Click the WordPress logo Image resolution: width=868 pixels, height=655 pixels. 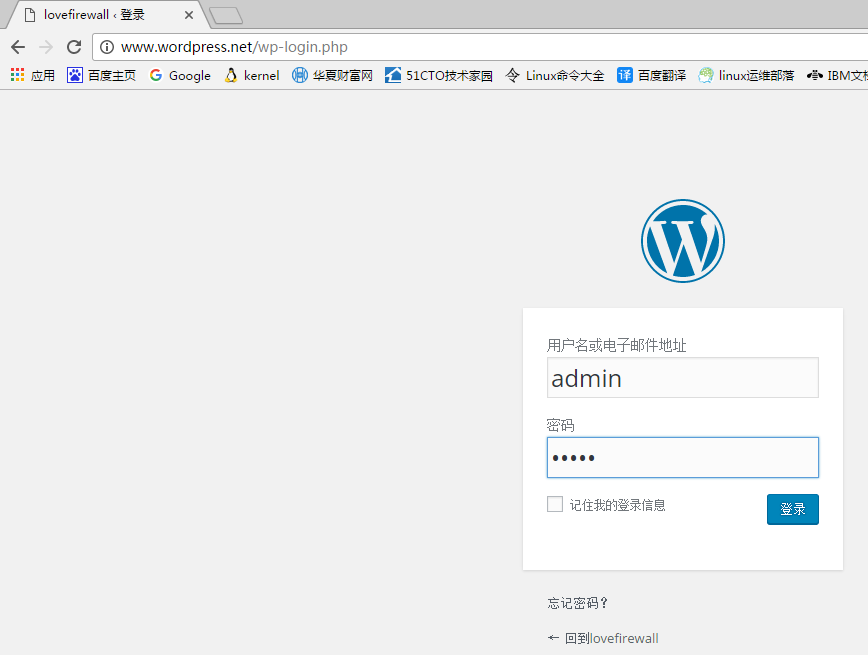tap(683, 241)
